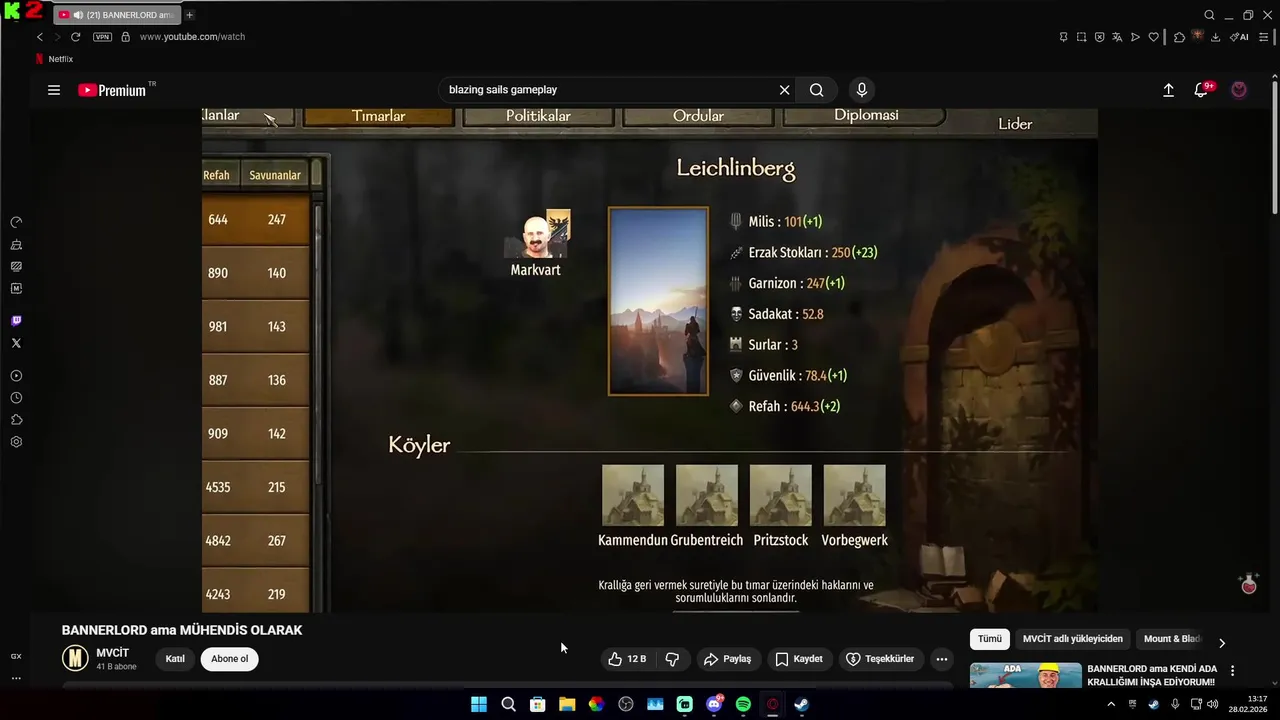
Task: Open the MVCİT channel avatar
Action: click(75, 658)
